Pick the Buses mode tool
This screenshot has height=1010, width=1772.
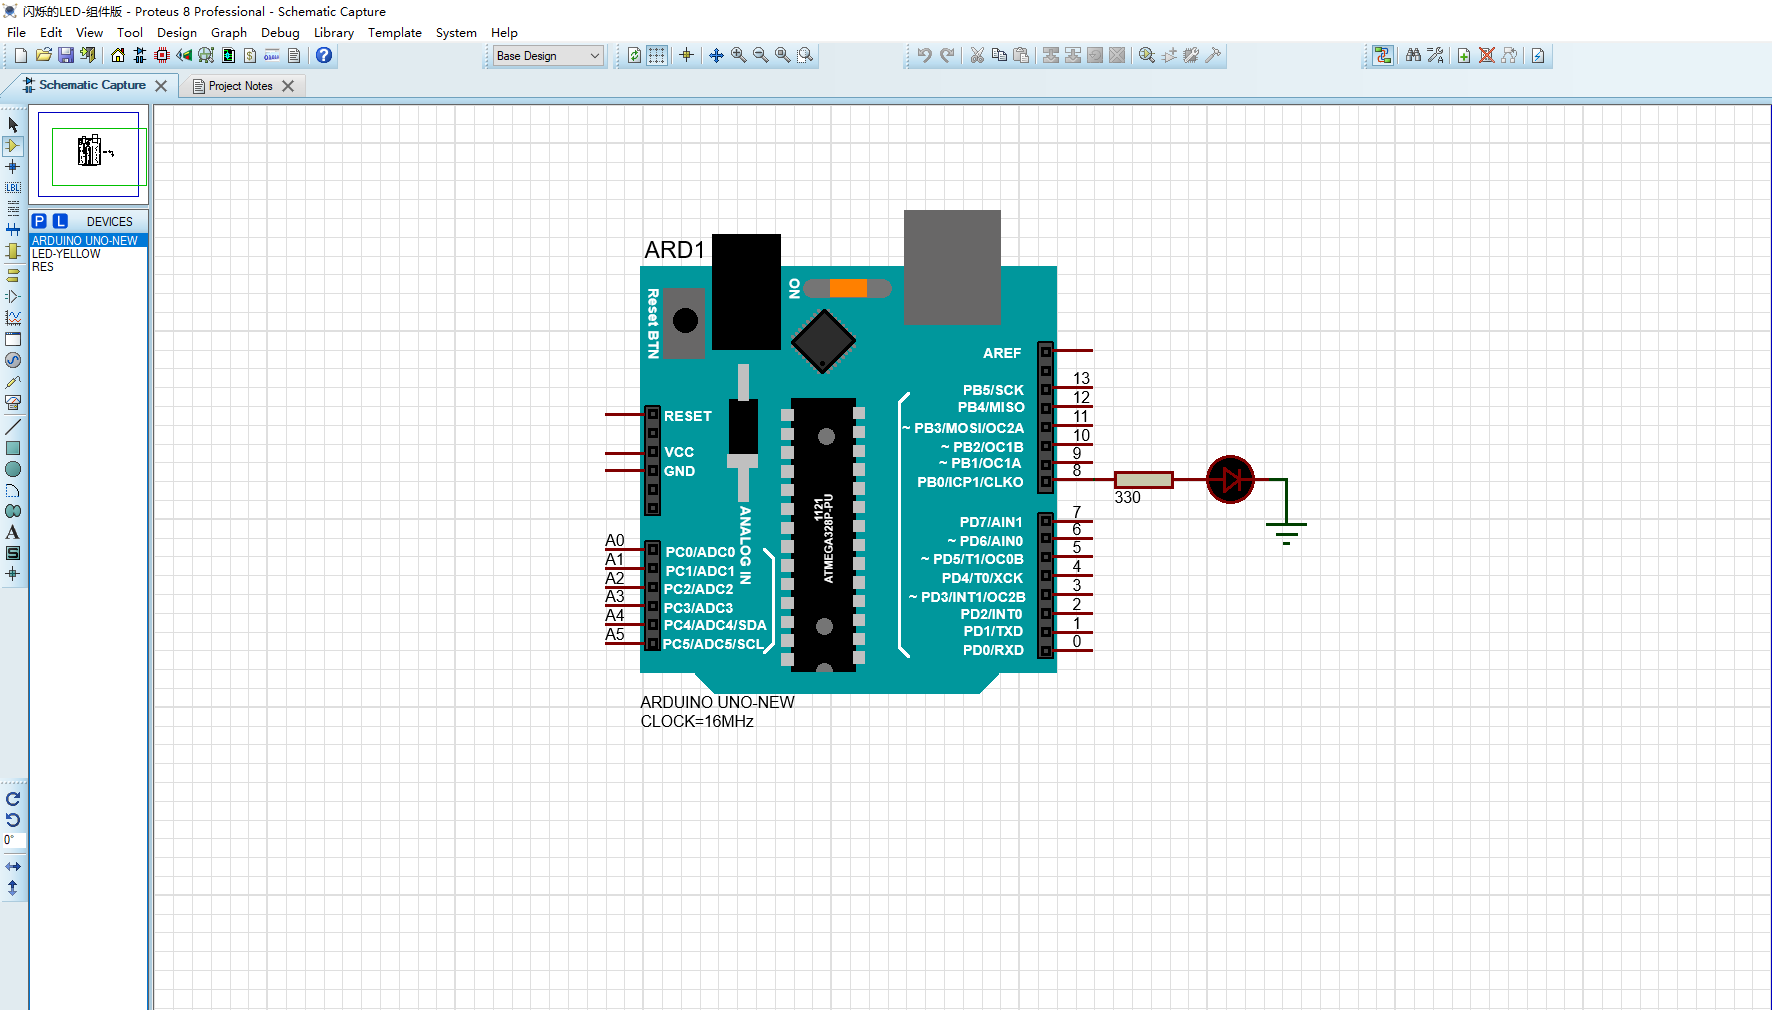[x=13, y=230]
